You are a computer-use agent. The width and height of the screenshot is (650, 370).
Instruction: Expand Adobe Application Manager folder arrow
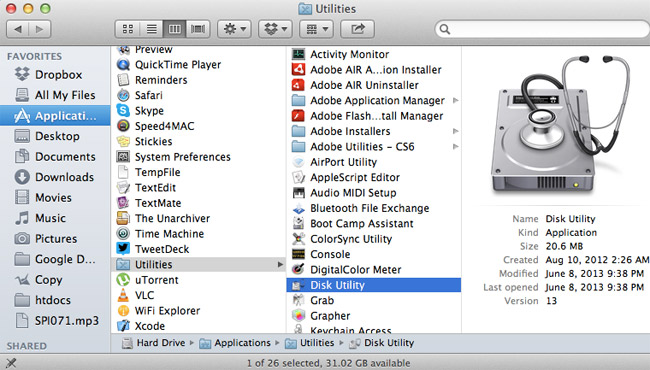456,100
